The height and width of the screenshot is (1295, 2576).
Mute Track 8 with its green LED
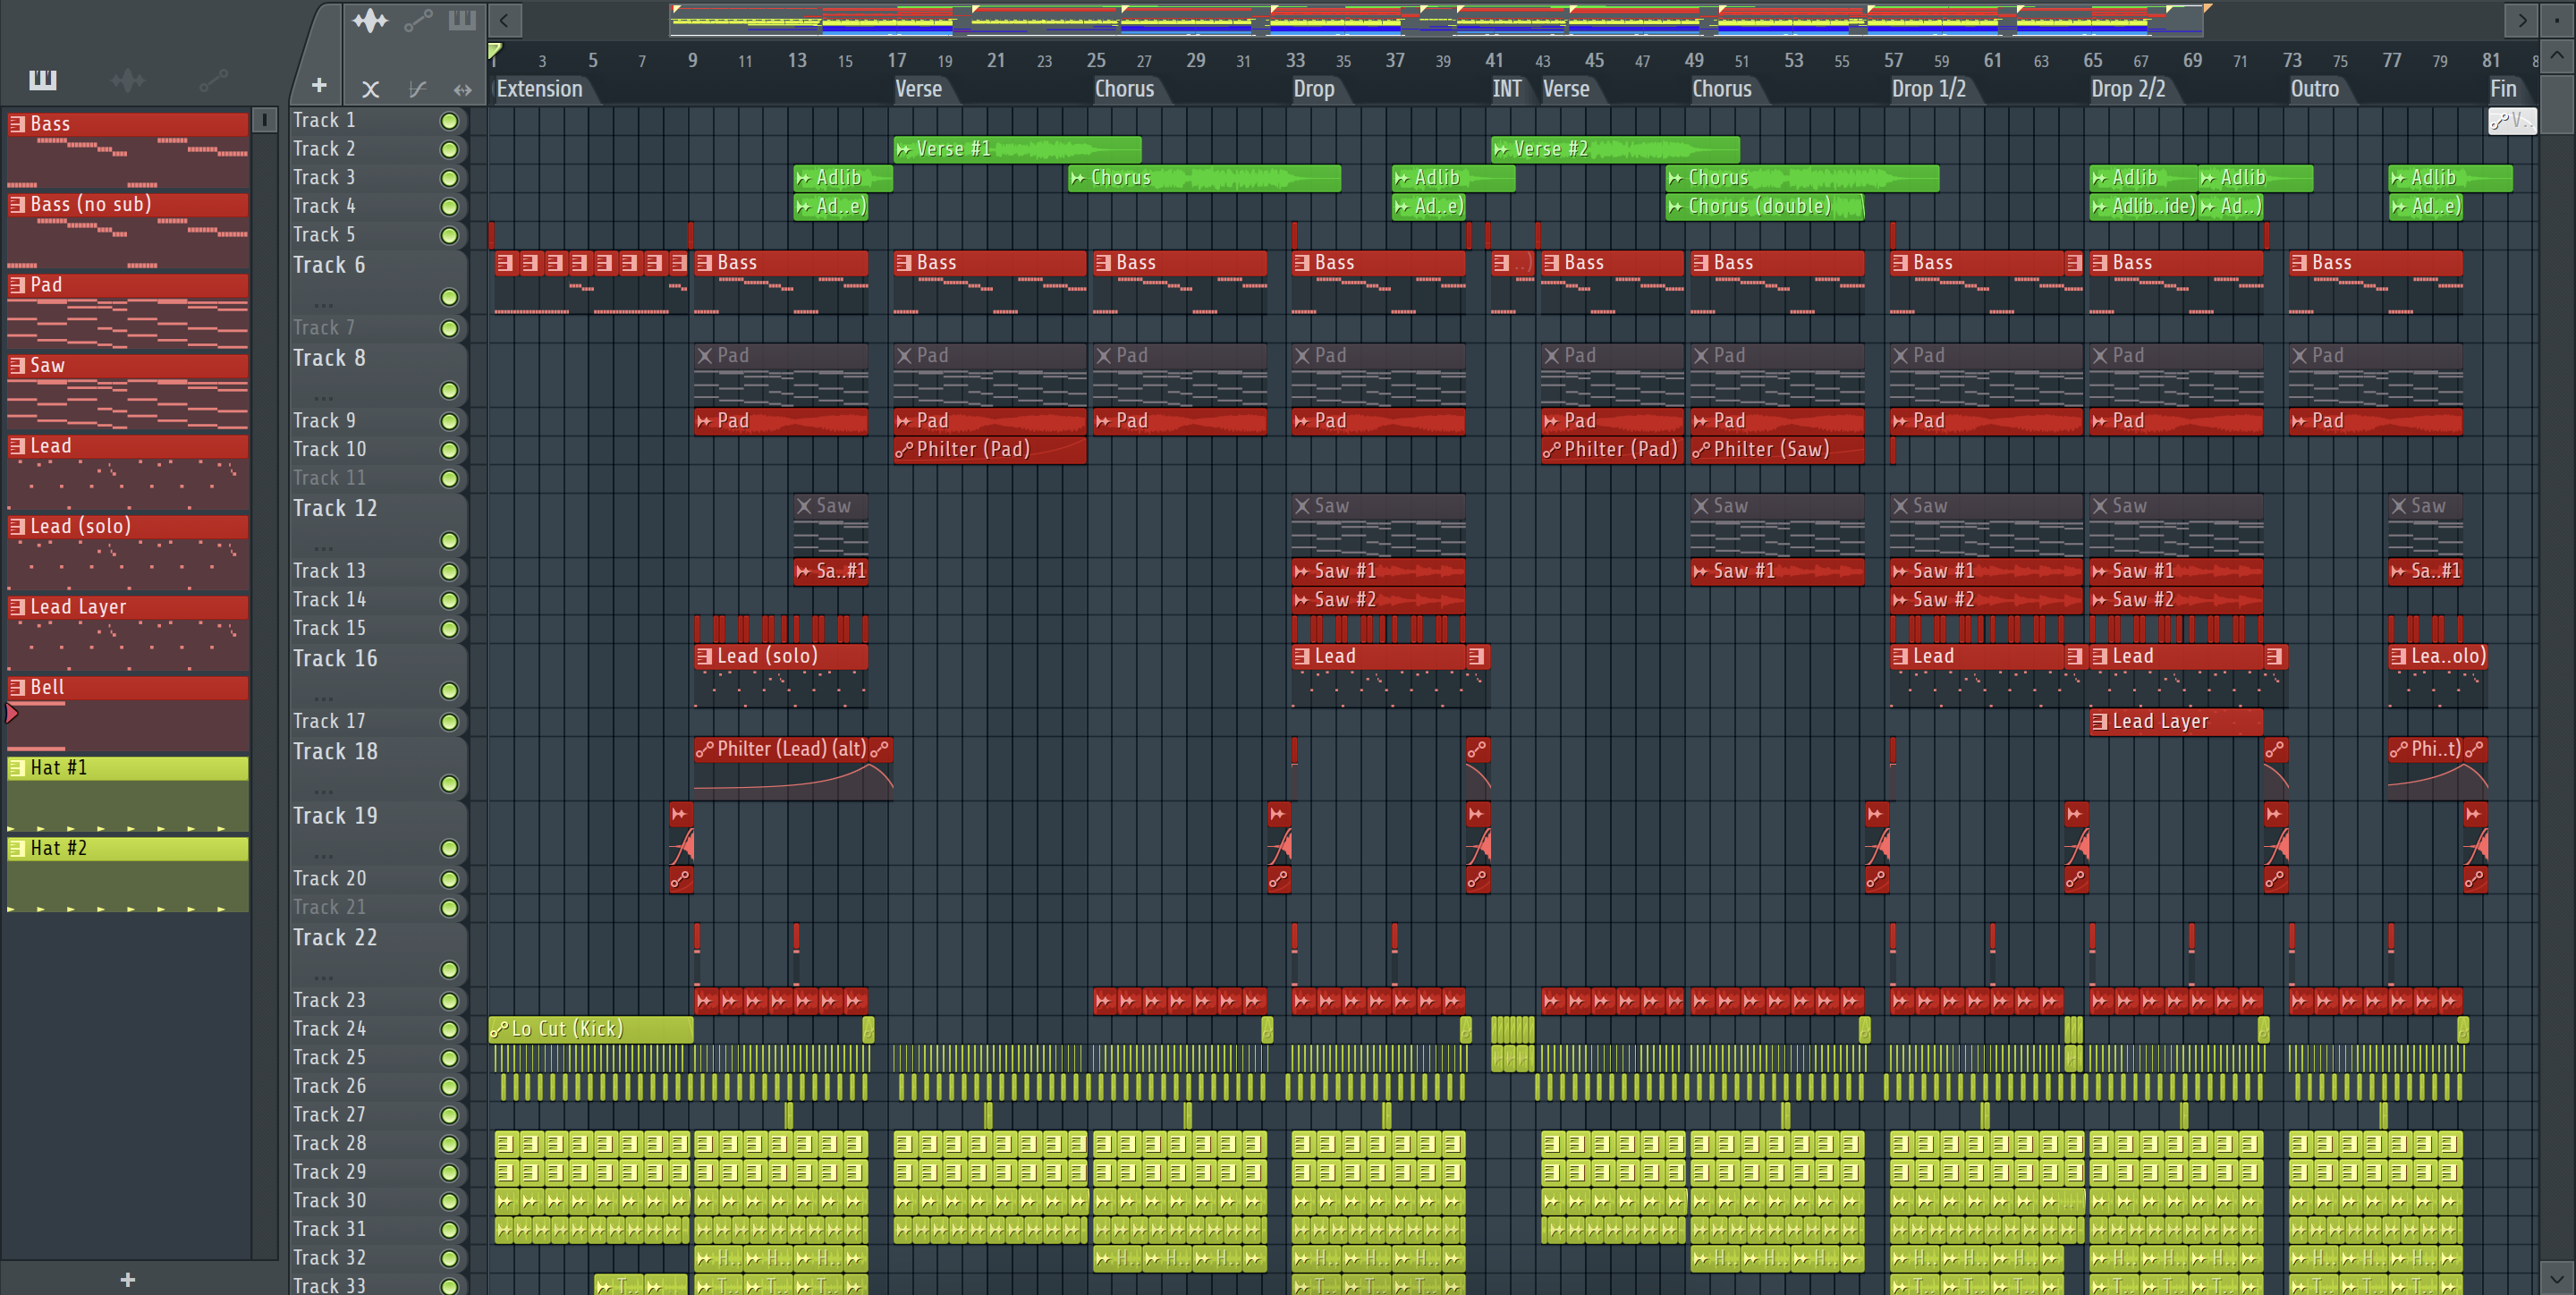pos(449,391)
